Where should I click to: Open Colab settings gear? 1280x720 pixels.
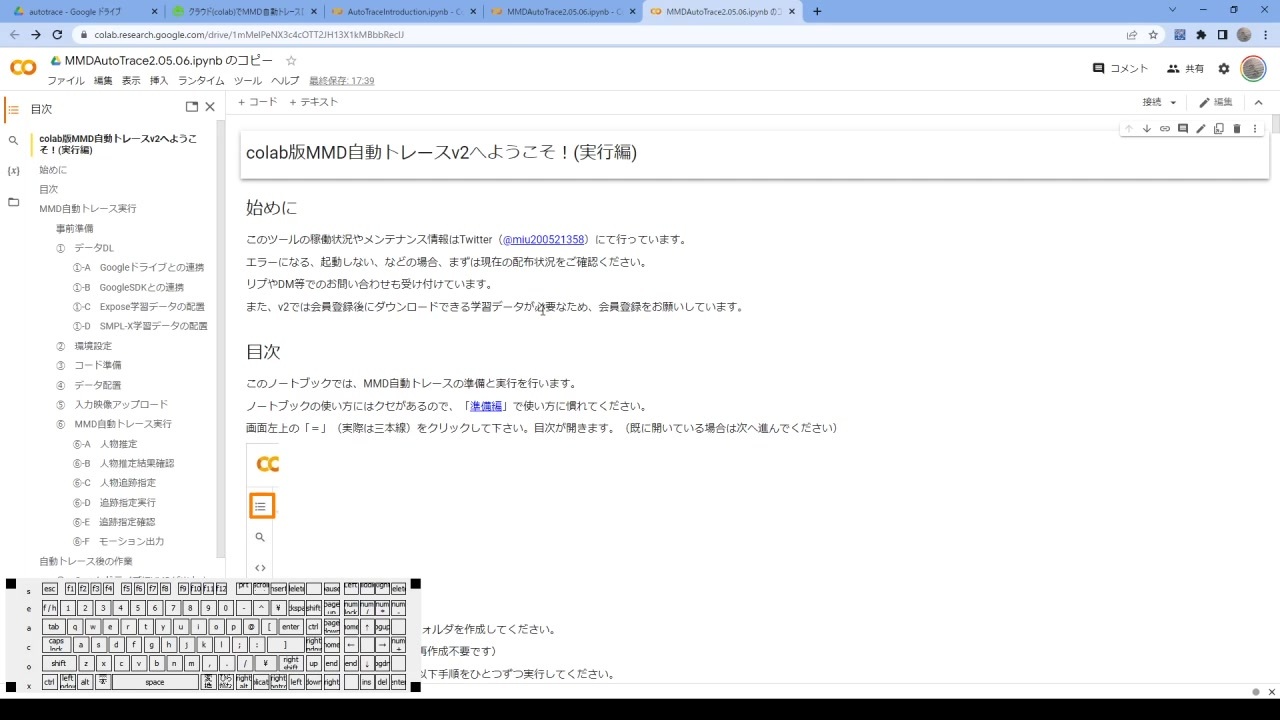1224,69
